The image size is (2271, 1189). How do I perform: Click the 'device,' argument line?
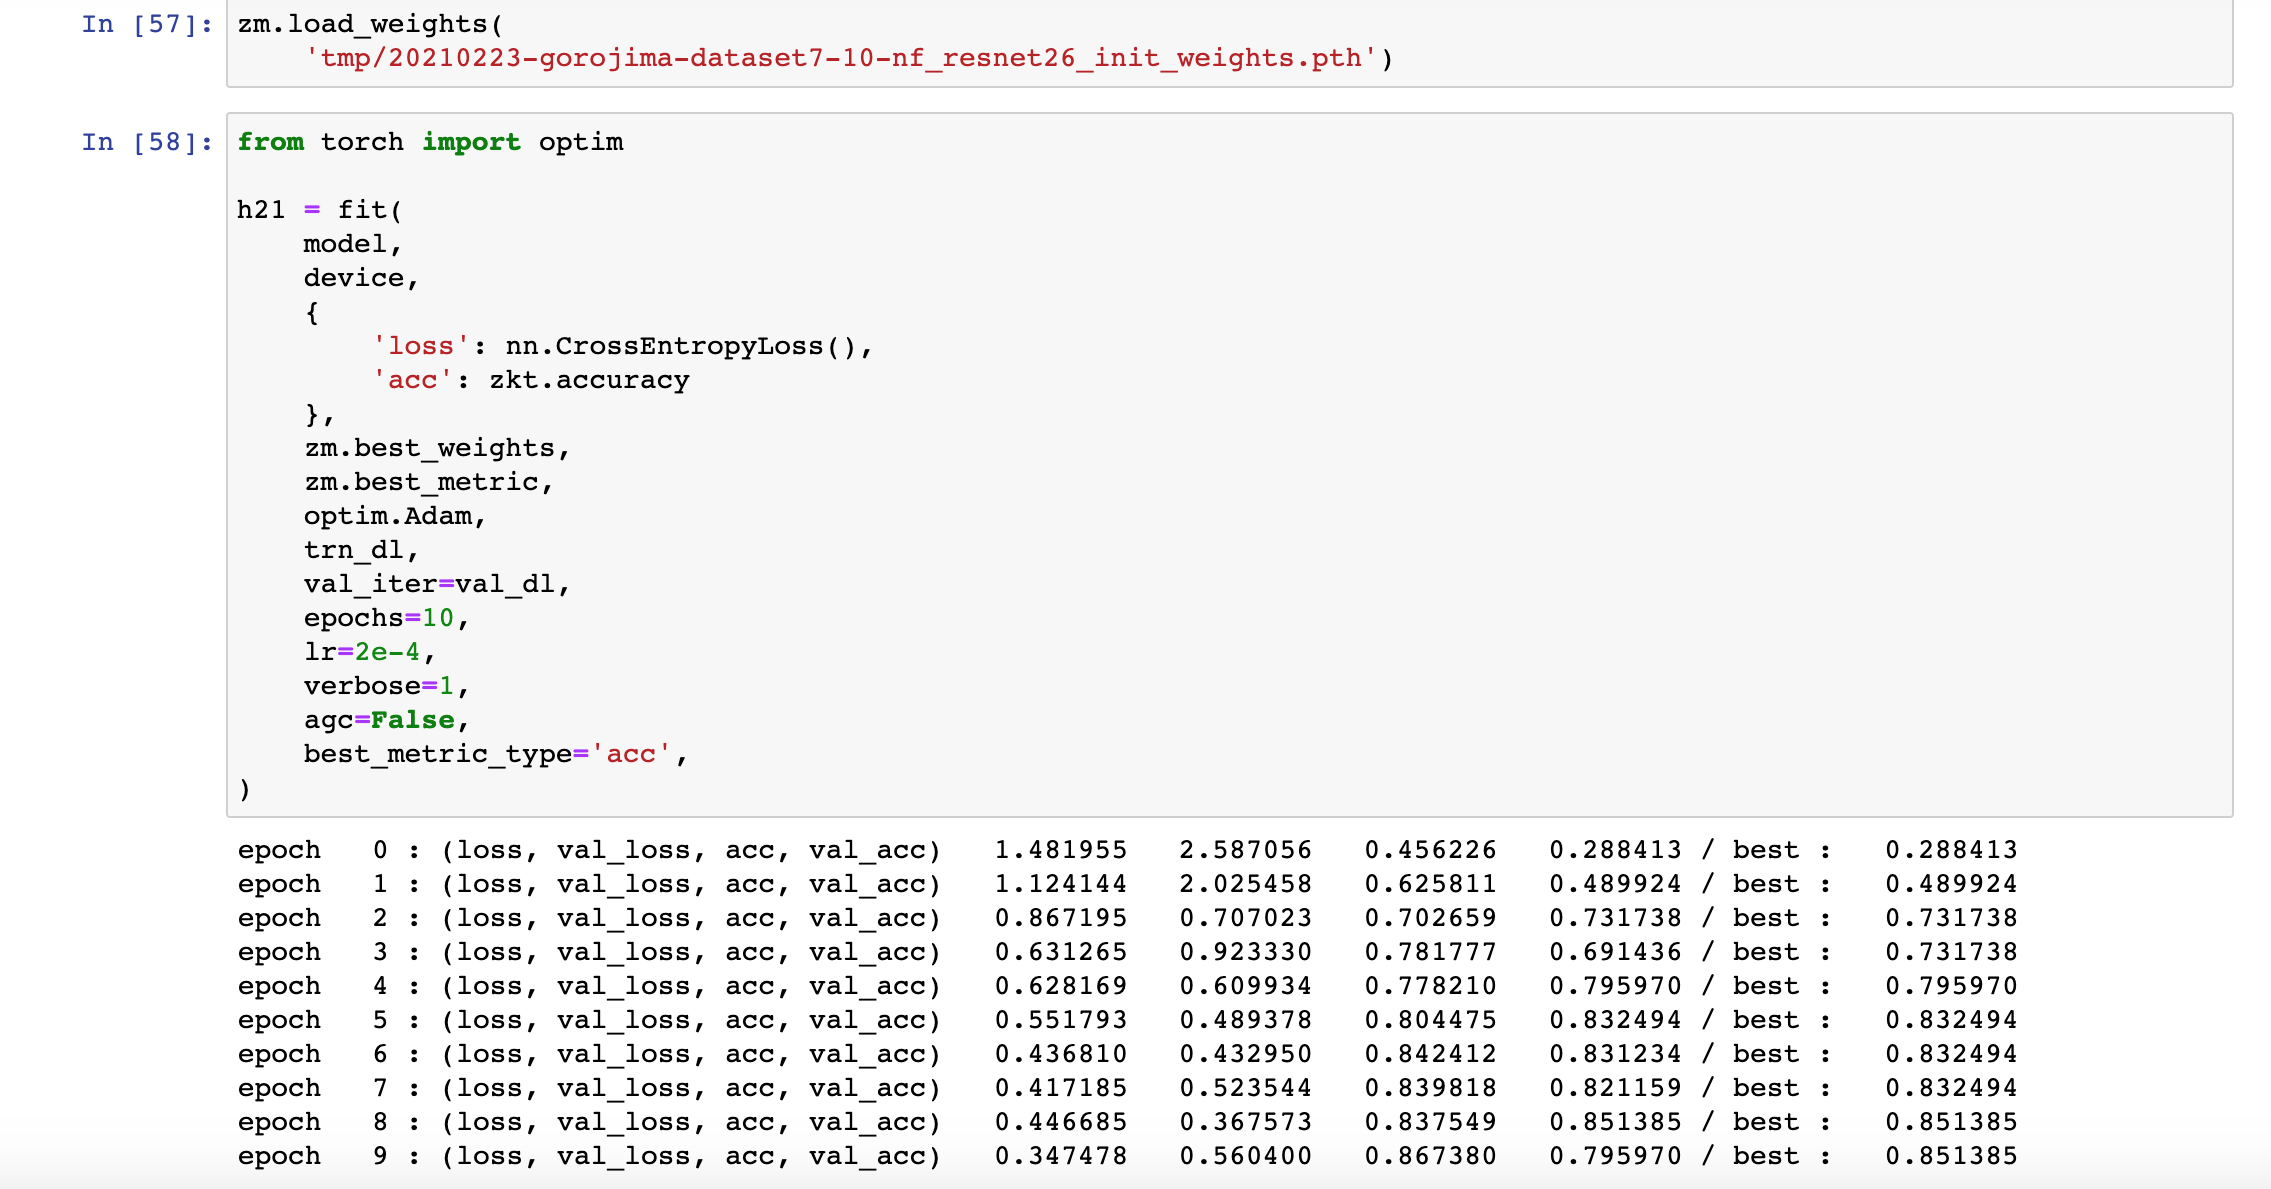coord(361,278)
